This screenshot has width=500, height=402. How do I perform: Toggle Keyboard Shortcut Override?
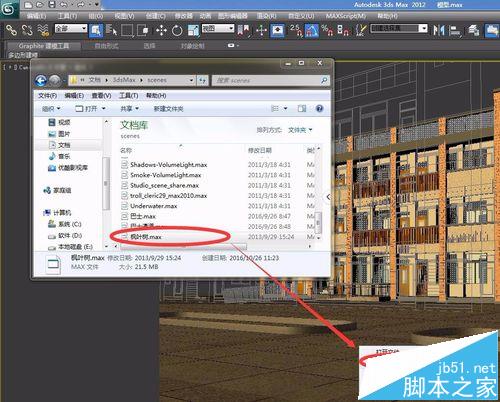pyautogui.click(x=278, y=31)
